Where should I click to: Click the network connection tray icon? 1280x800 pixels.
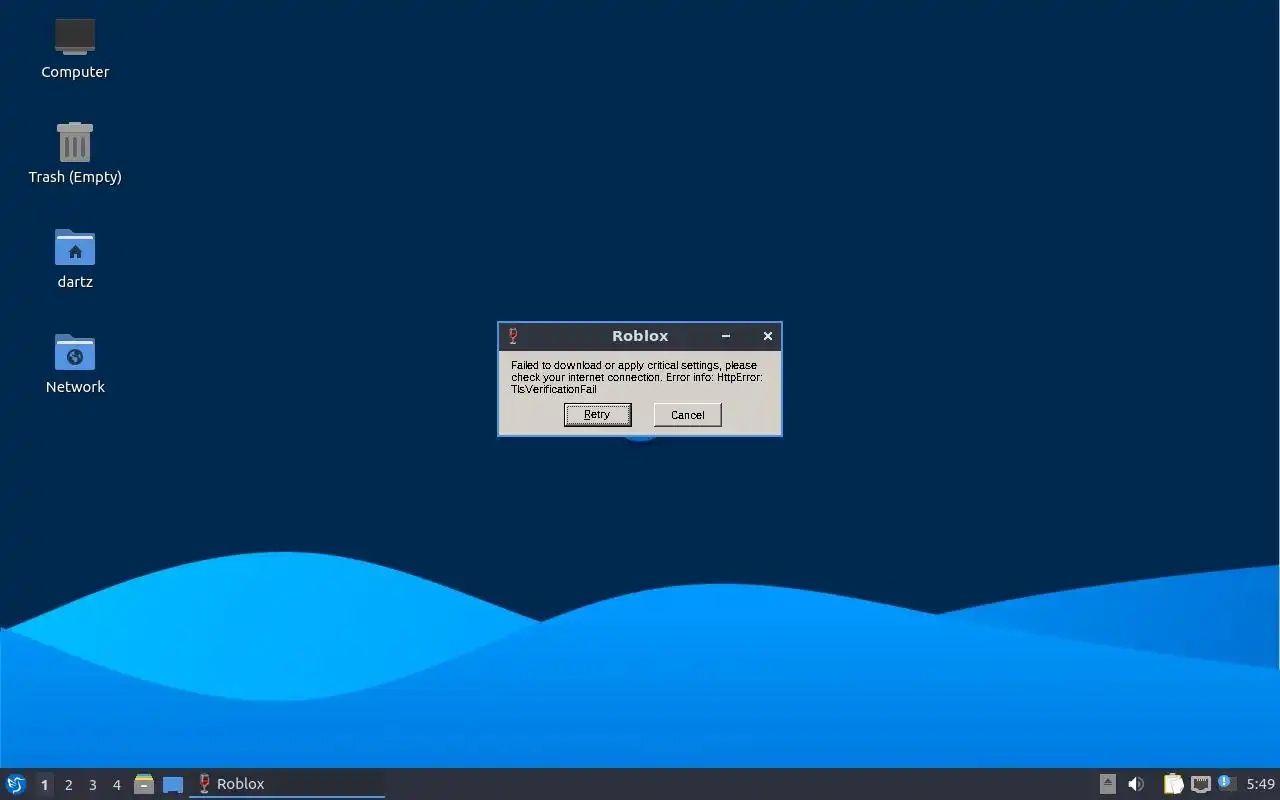pos(1201,784)
